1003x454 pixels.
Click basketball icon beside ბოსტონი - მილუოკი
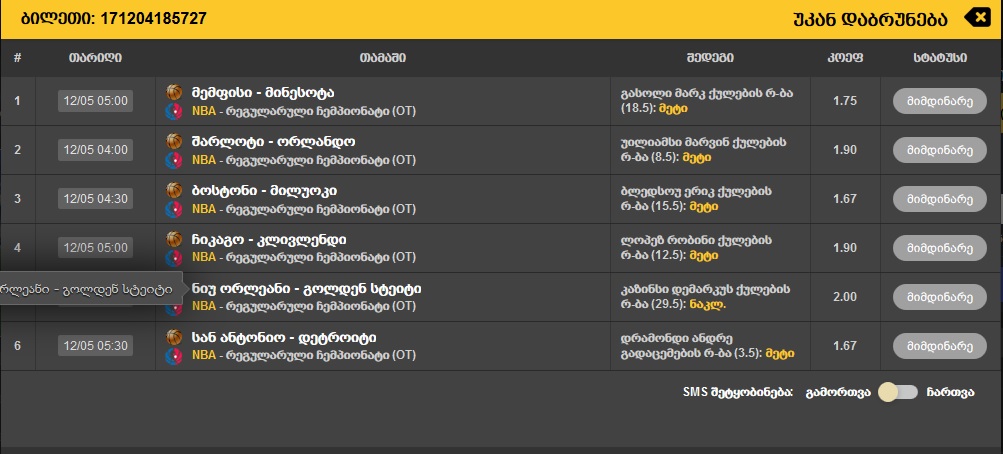click(x=174, y=190)
